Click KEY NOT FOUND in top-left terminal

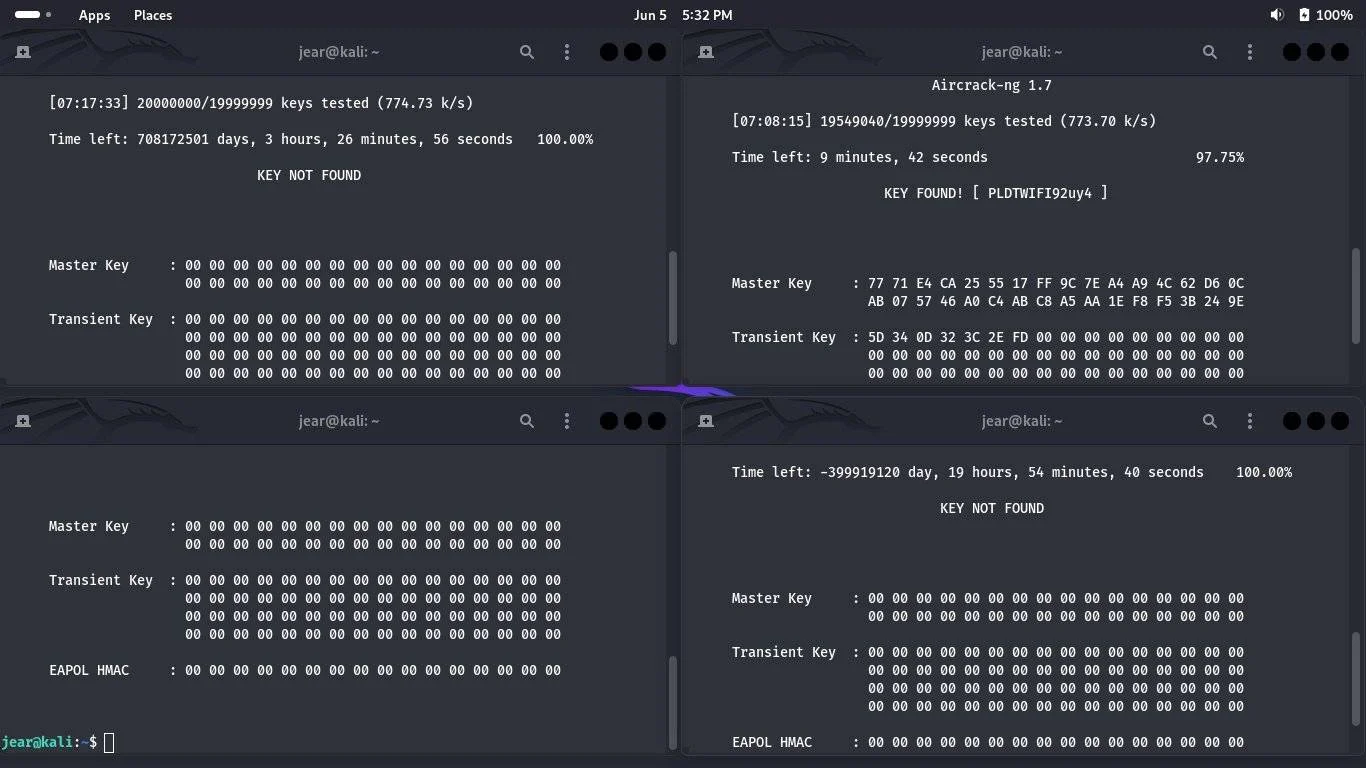tap(309, 175)
